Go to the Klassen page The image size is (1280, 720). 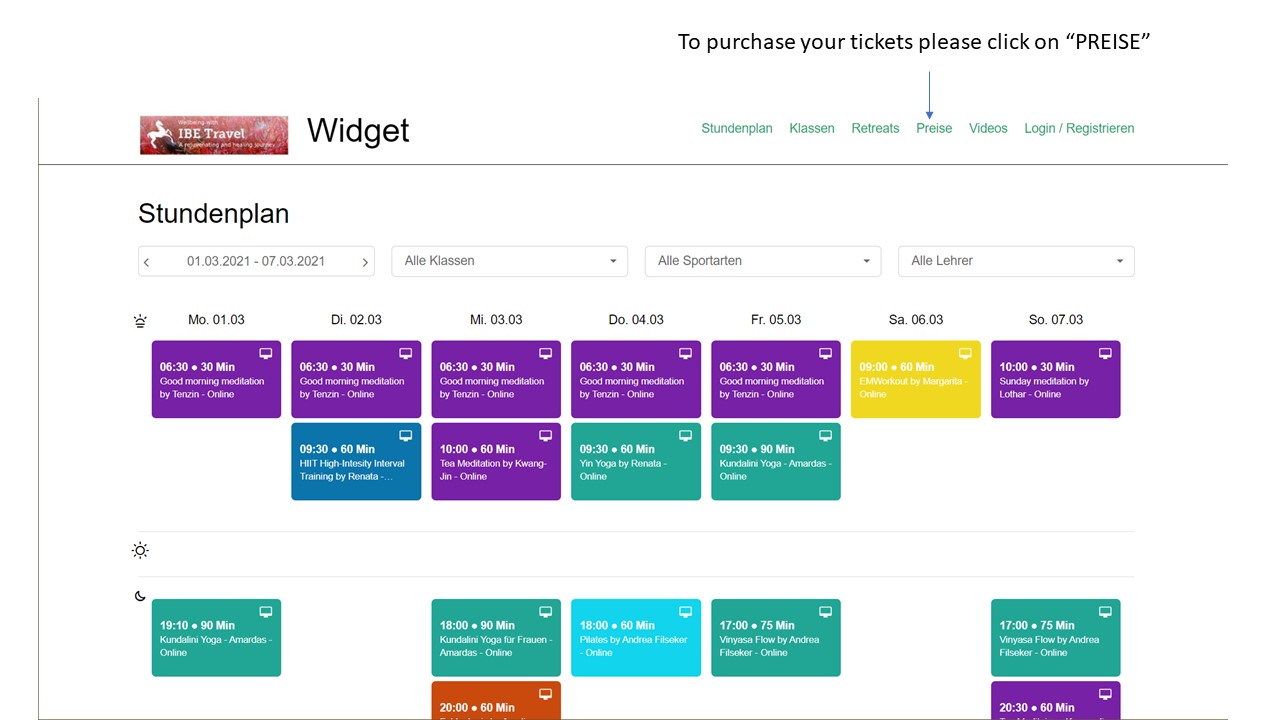click(812, 128)
